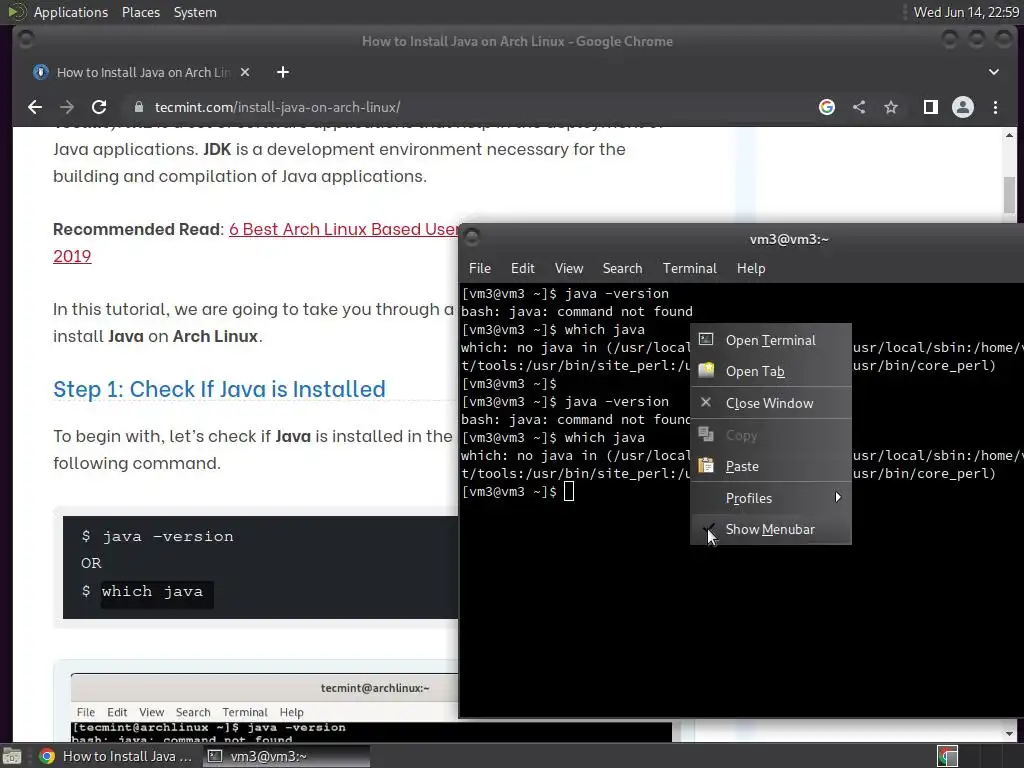Switch to the Chrome taskbar button

point(117,756)
